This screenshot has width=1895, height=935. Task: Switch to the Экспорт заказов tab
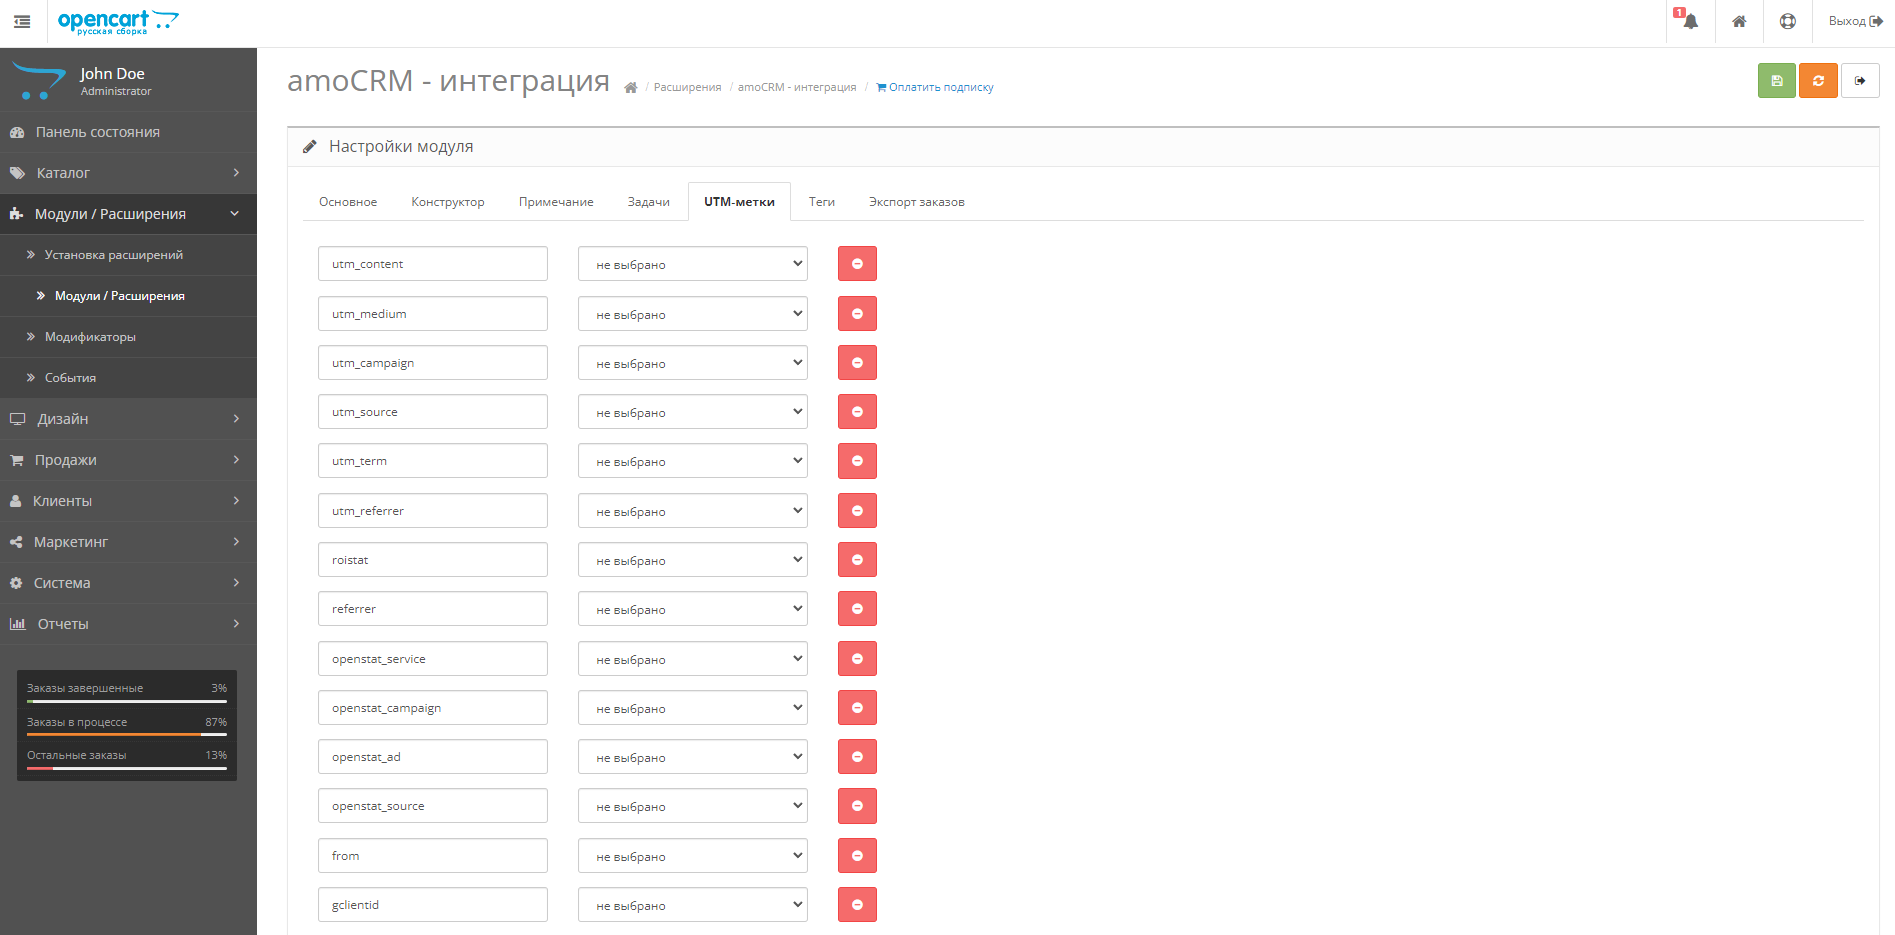pos(916,201)
